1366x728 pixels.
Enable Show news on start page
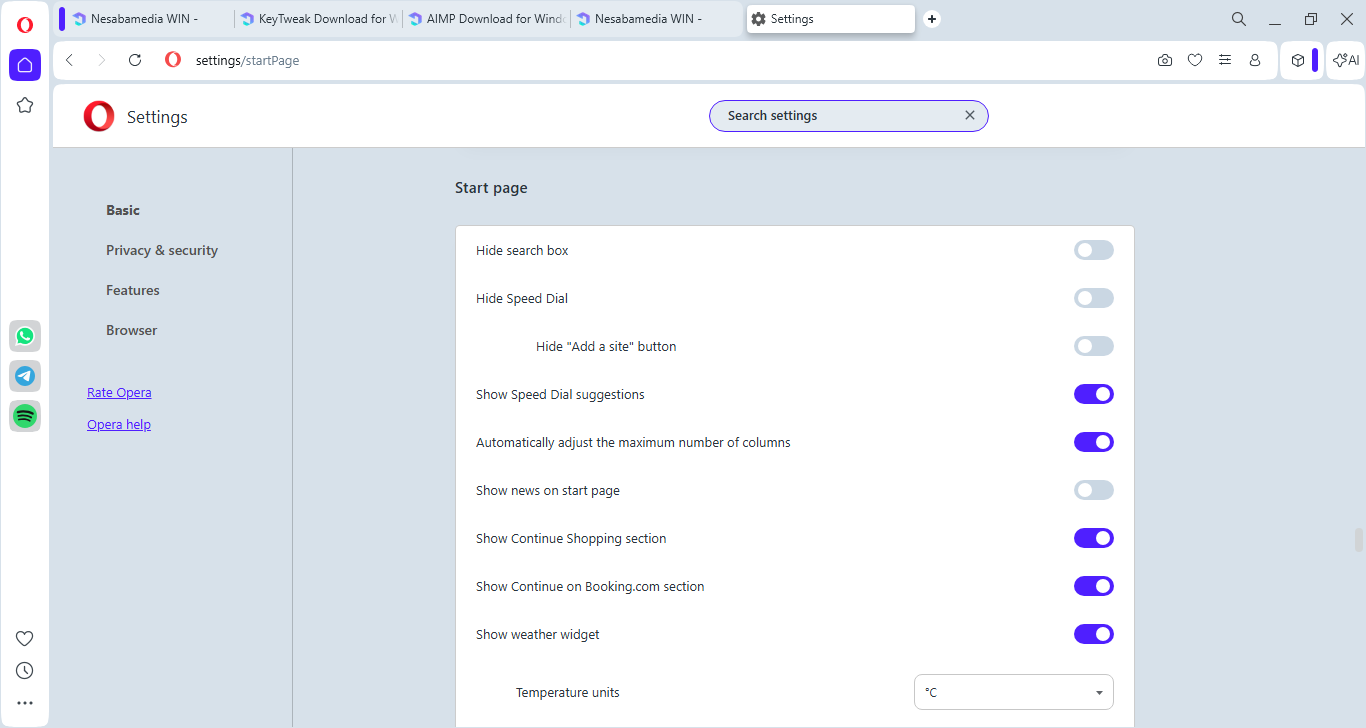coord(1093,490)
